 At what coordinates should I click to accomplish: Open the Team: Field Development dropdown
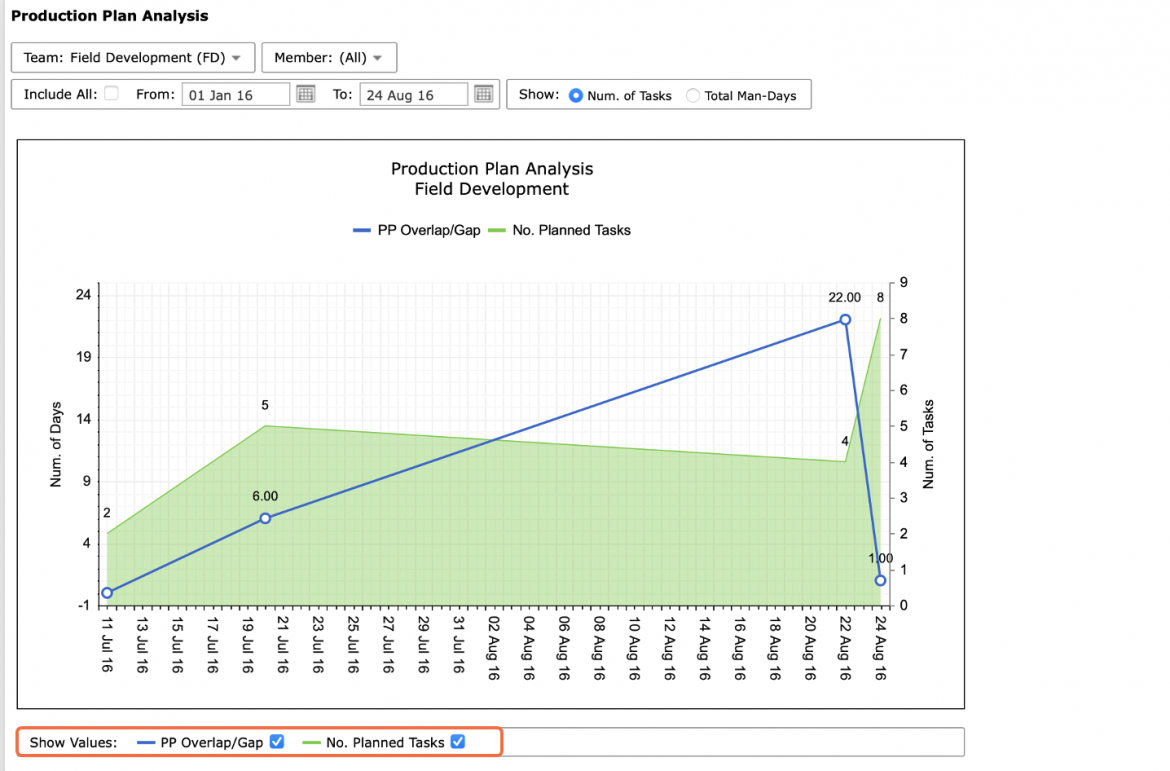(133, 57)
